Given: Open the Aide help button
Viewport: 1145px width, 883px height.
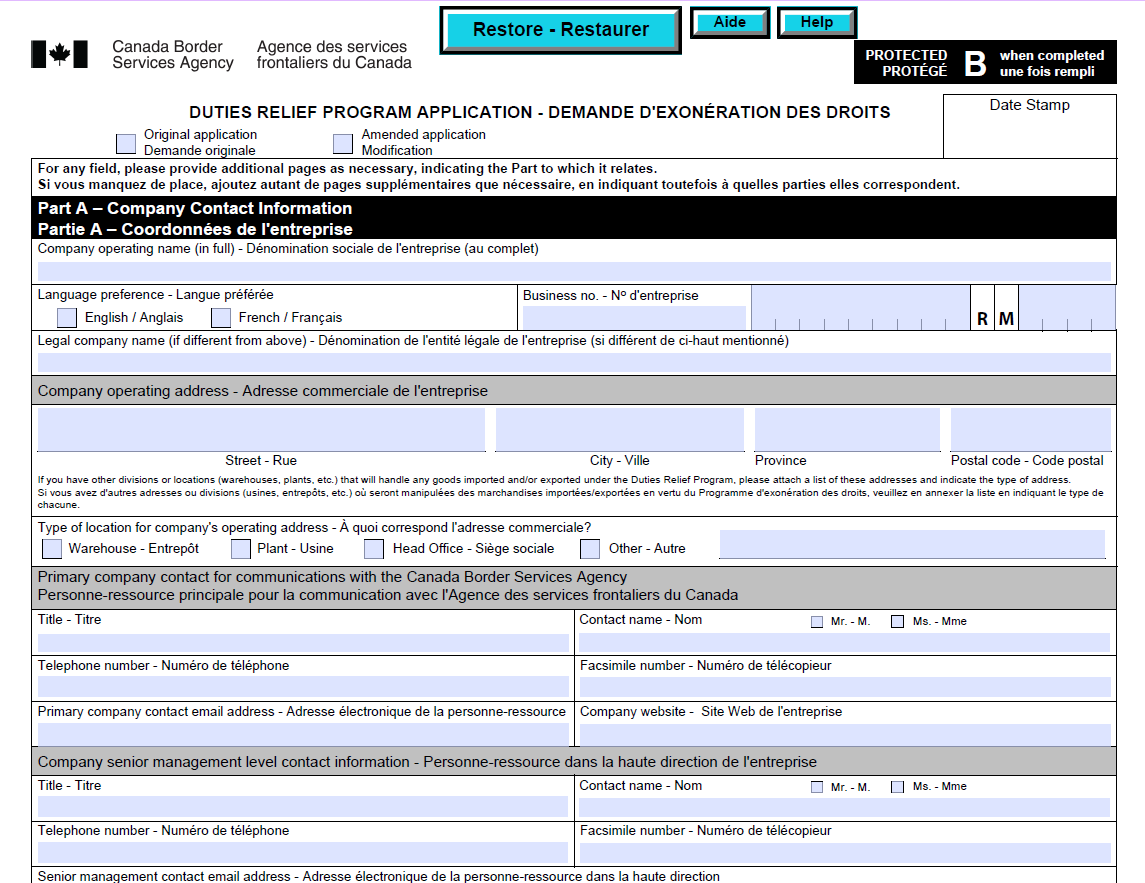Looking at the screenshot, I should click(729, 23).
